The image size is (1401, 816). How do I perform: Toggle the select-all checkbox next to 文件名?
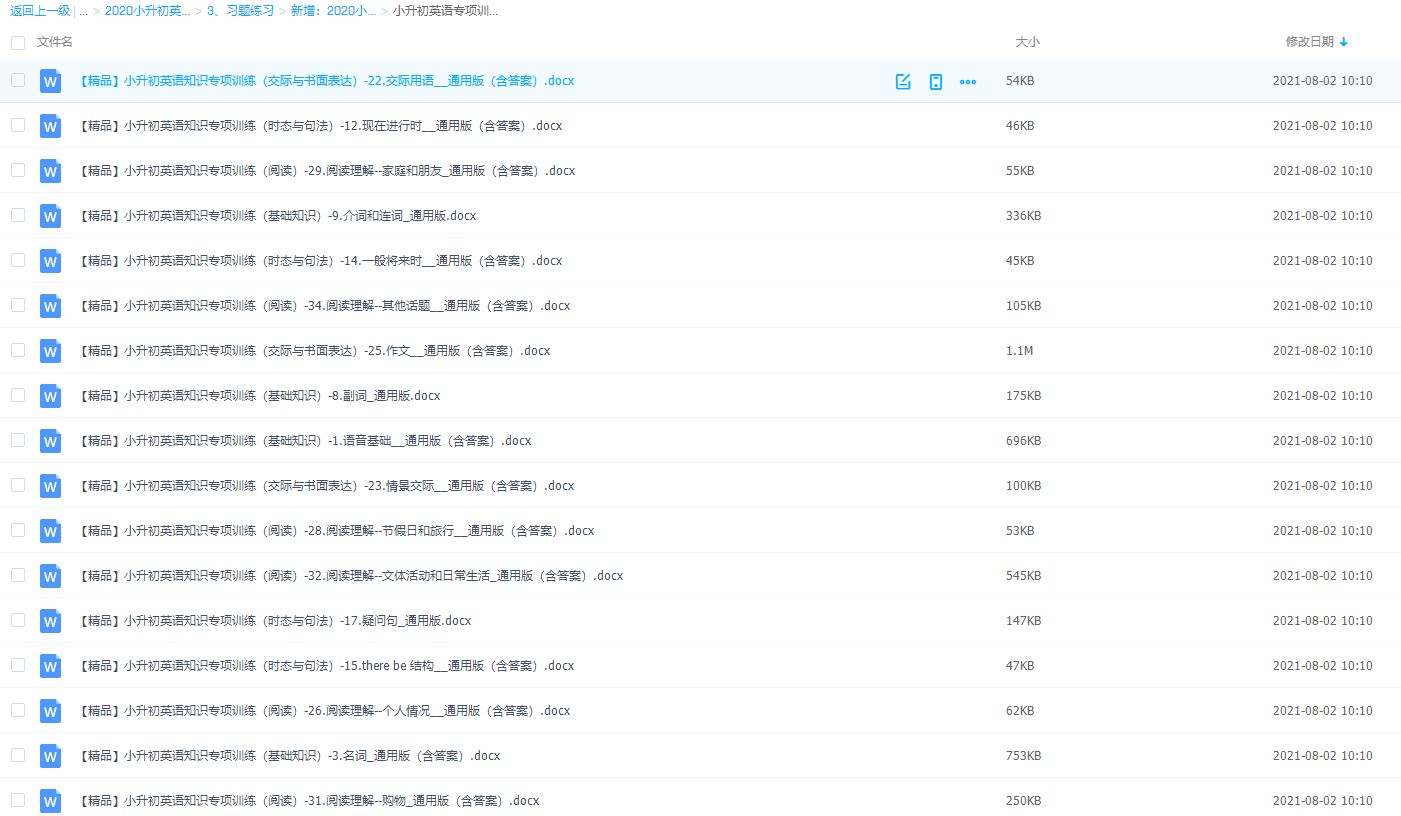18,43
